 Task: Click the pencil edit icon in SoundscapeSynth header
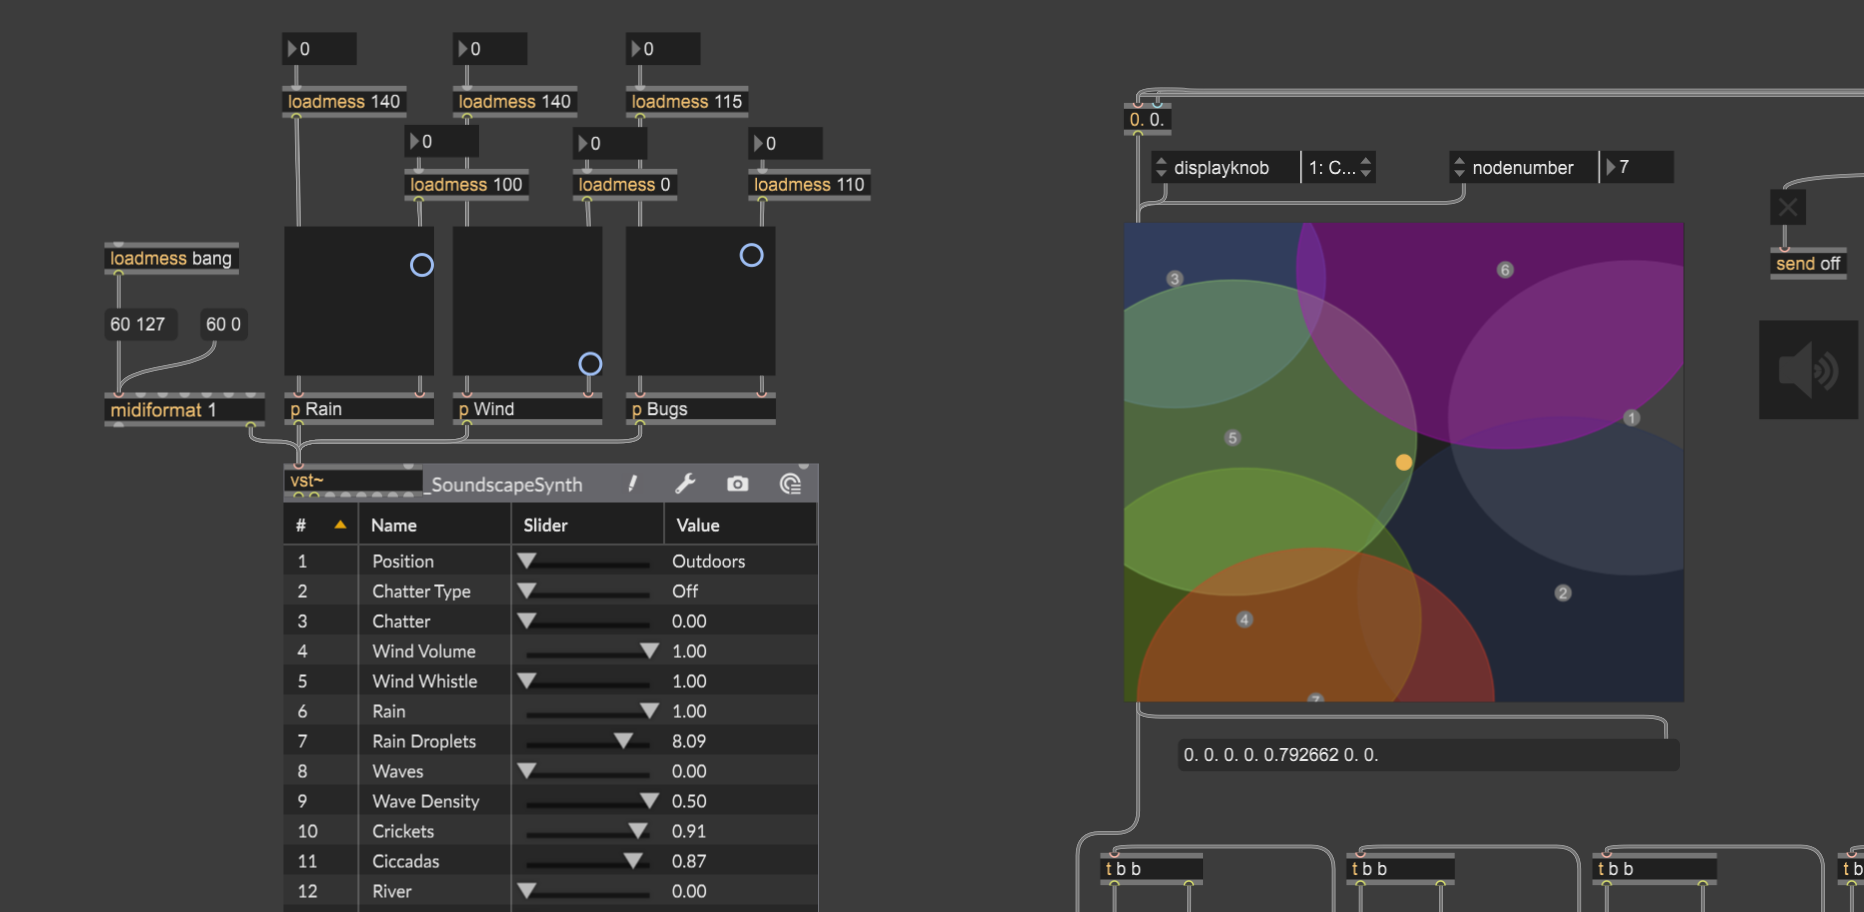point(632,484)
